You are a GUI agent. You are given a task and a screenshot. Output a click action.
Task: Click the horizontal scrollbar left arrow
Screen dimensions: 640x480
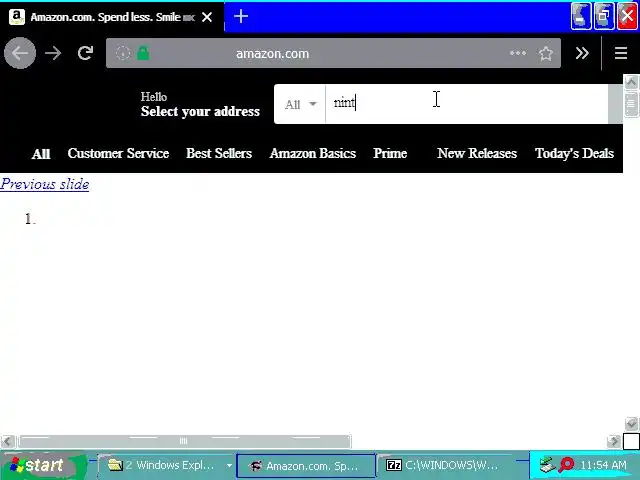pyautogui.click(x=7, y=441)
